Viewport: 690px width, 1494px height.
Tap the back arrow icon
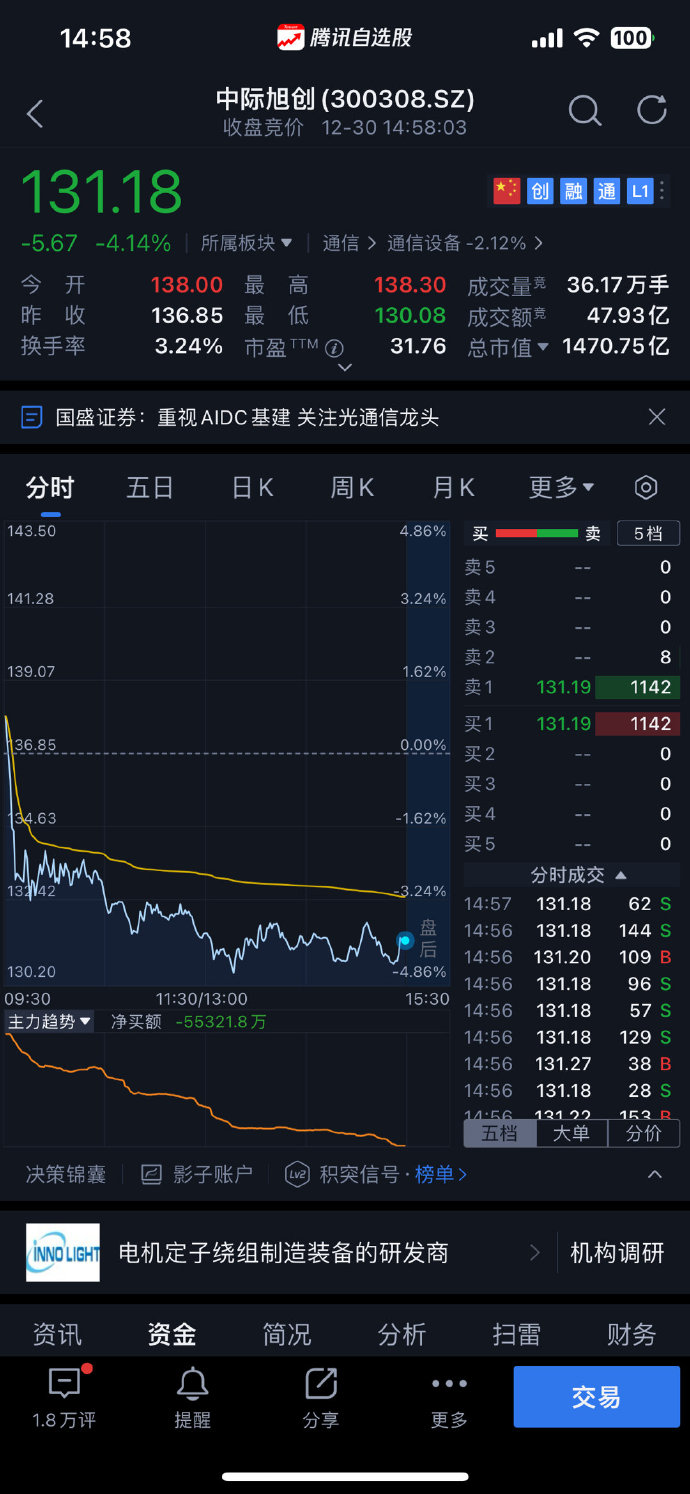[35, 114]
